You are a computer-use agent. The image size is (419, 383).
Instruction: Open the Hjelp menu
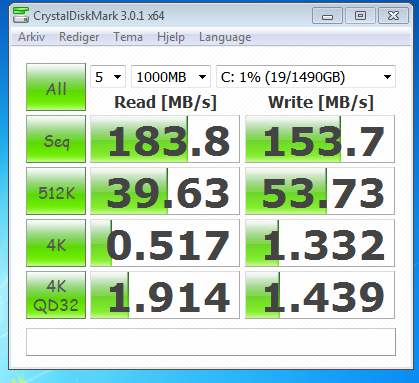[x=171, y=37]
